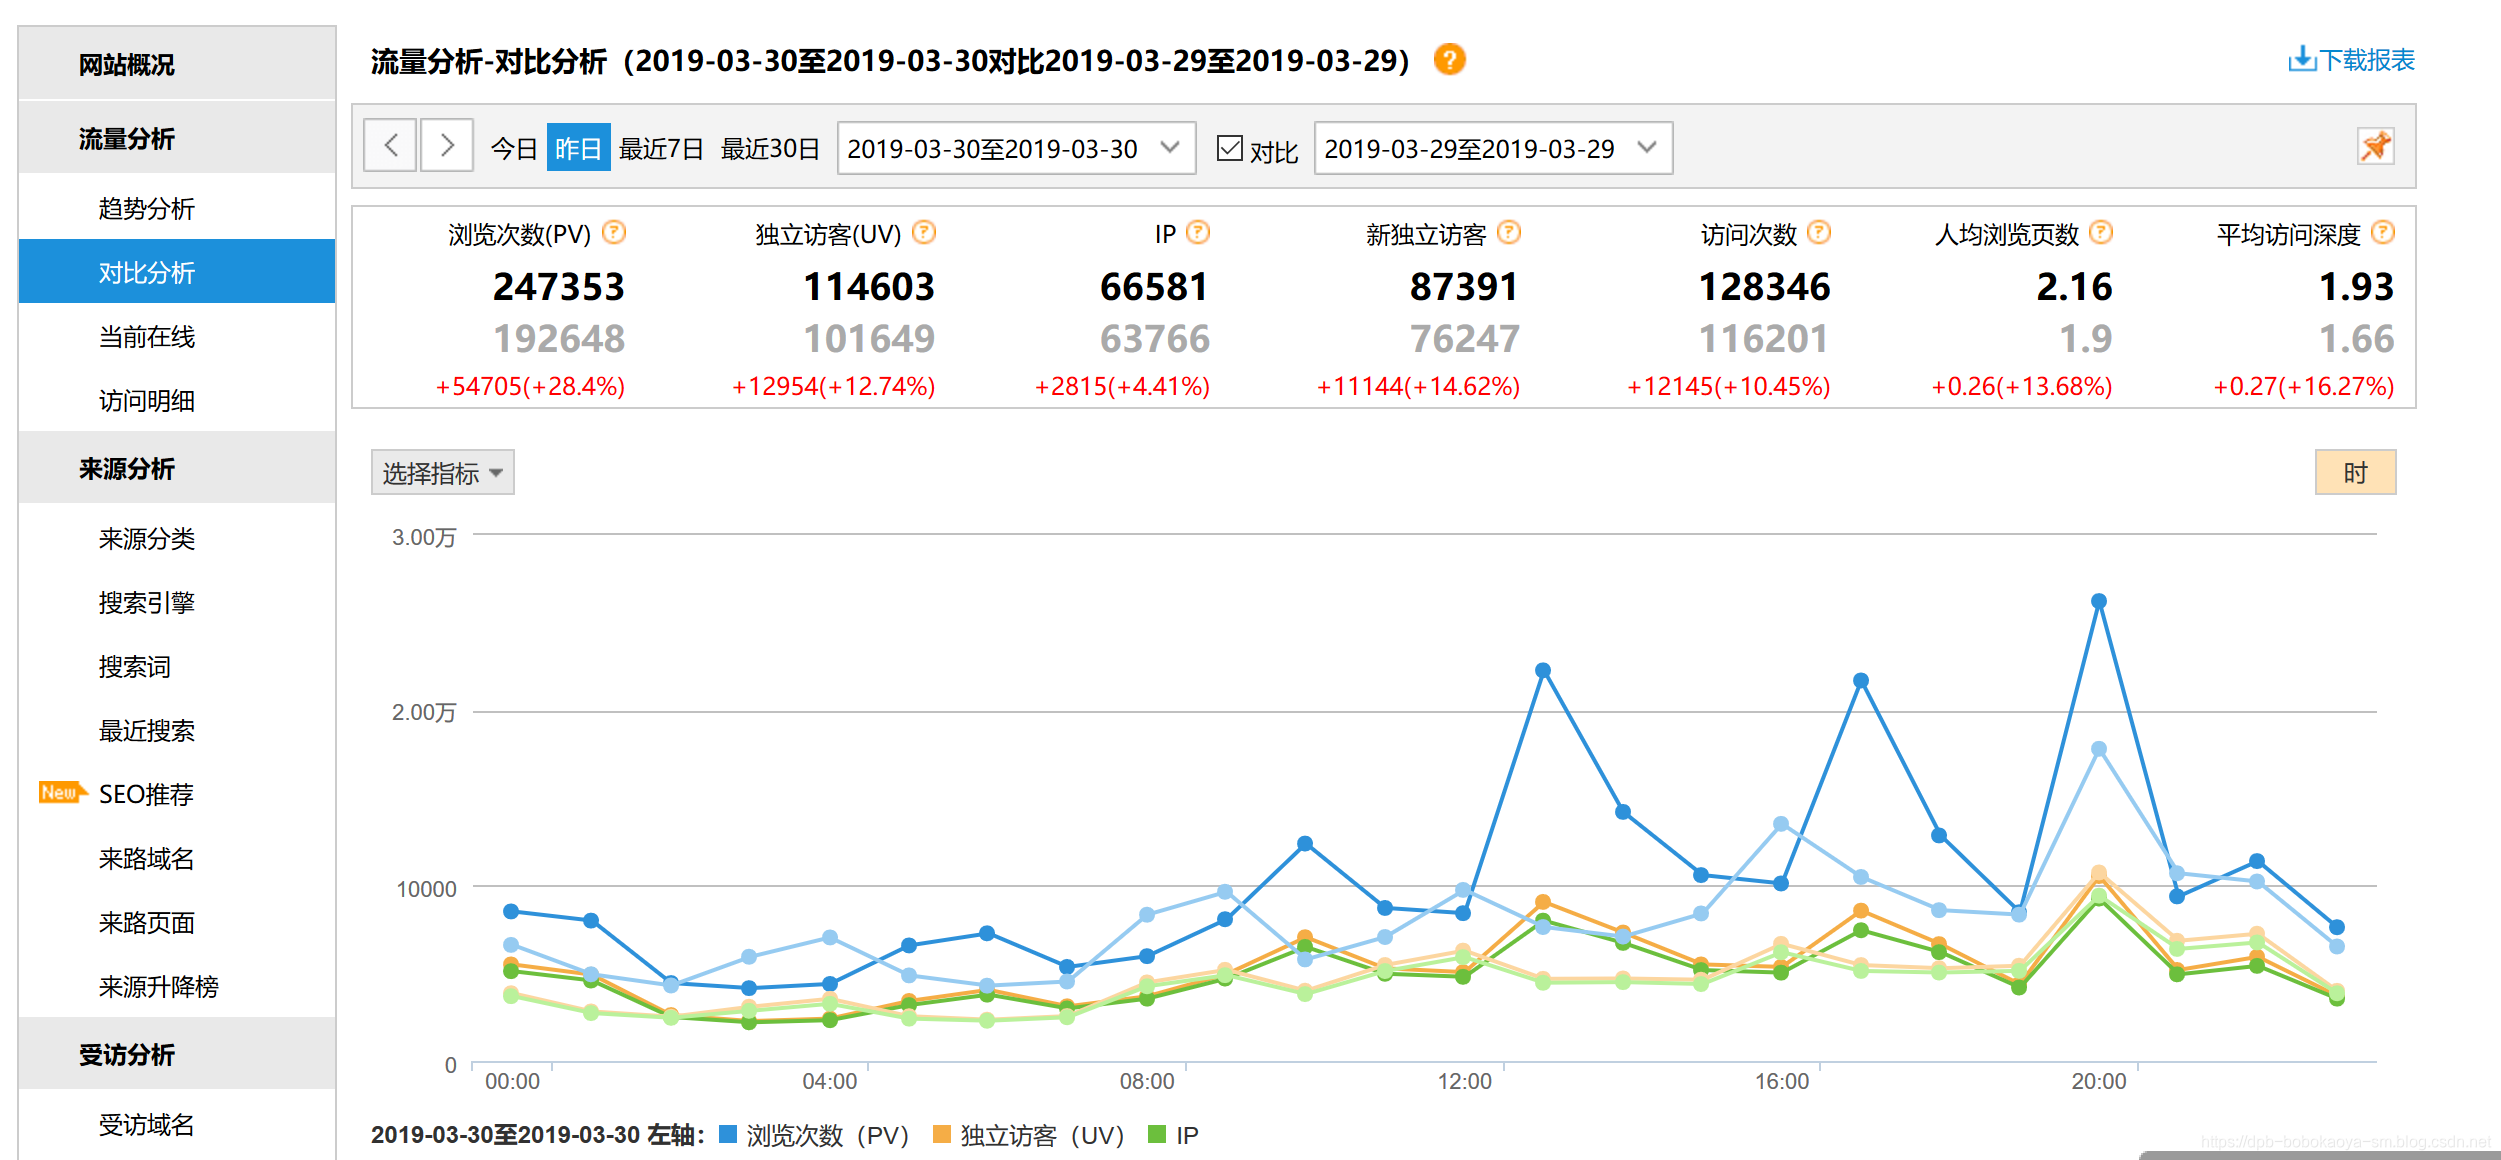The width and height of the screenshot is (2501, 1160).
Task: Uncheck the 对比 comparison checkbox
Action: [1229, 148]
